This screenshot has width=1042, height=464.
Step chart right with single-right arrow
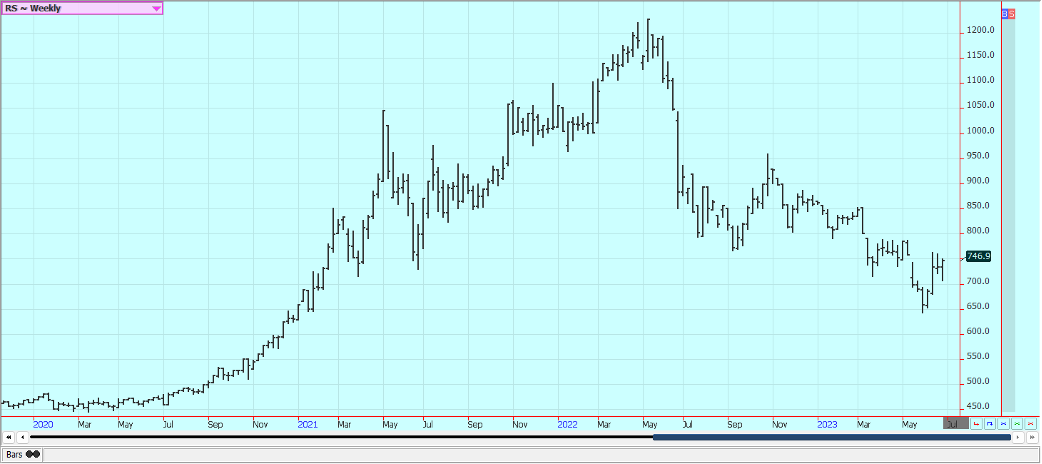(x=1018, y=437)
